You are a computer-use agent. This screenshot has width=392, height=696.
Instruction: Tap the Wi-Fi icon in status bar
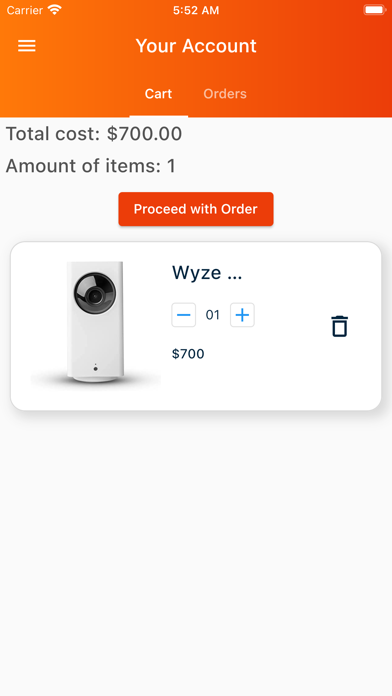pos(55,9)
